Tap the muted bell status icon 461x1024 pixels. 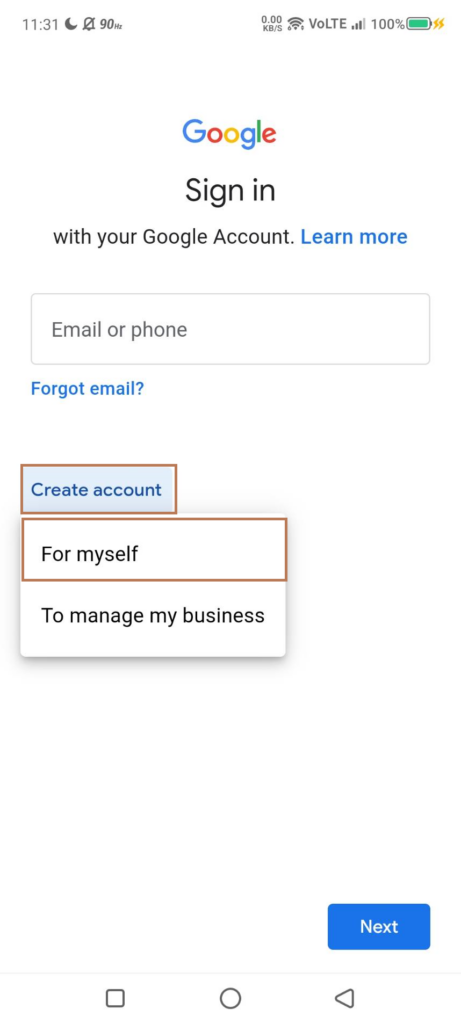(x=89, y=24)
